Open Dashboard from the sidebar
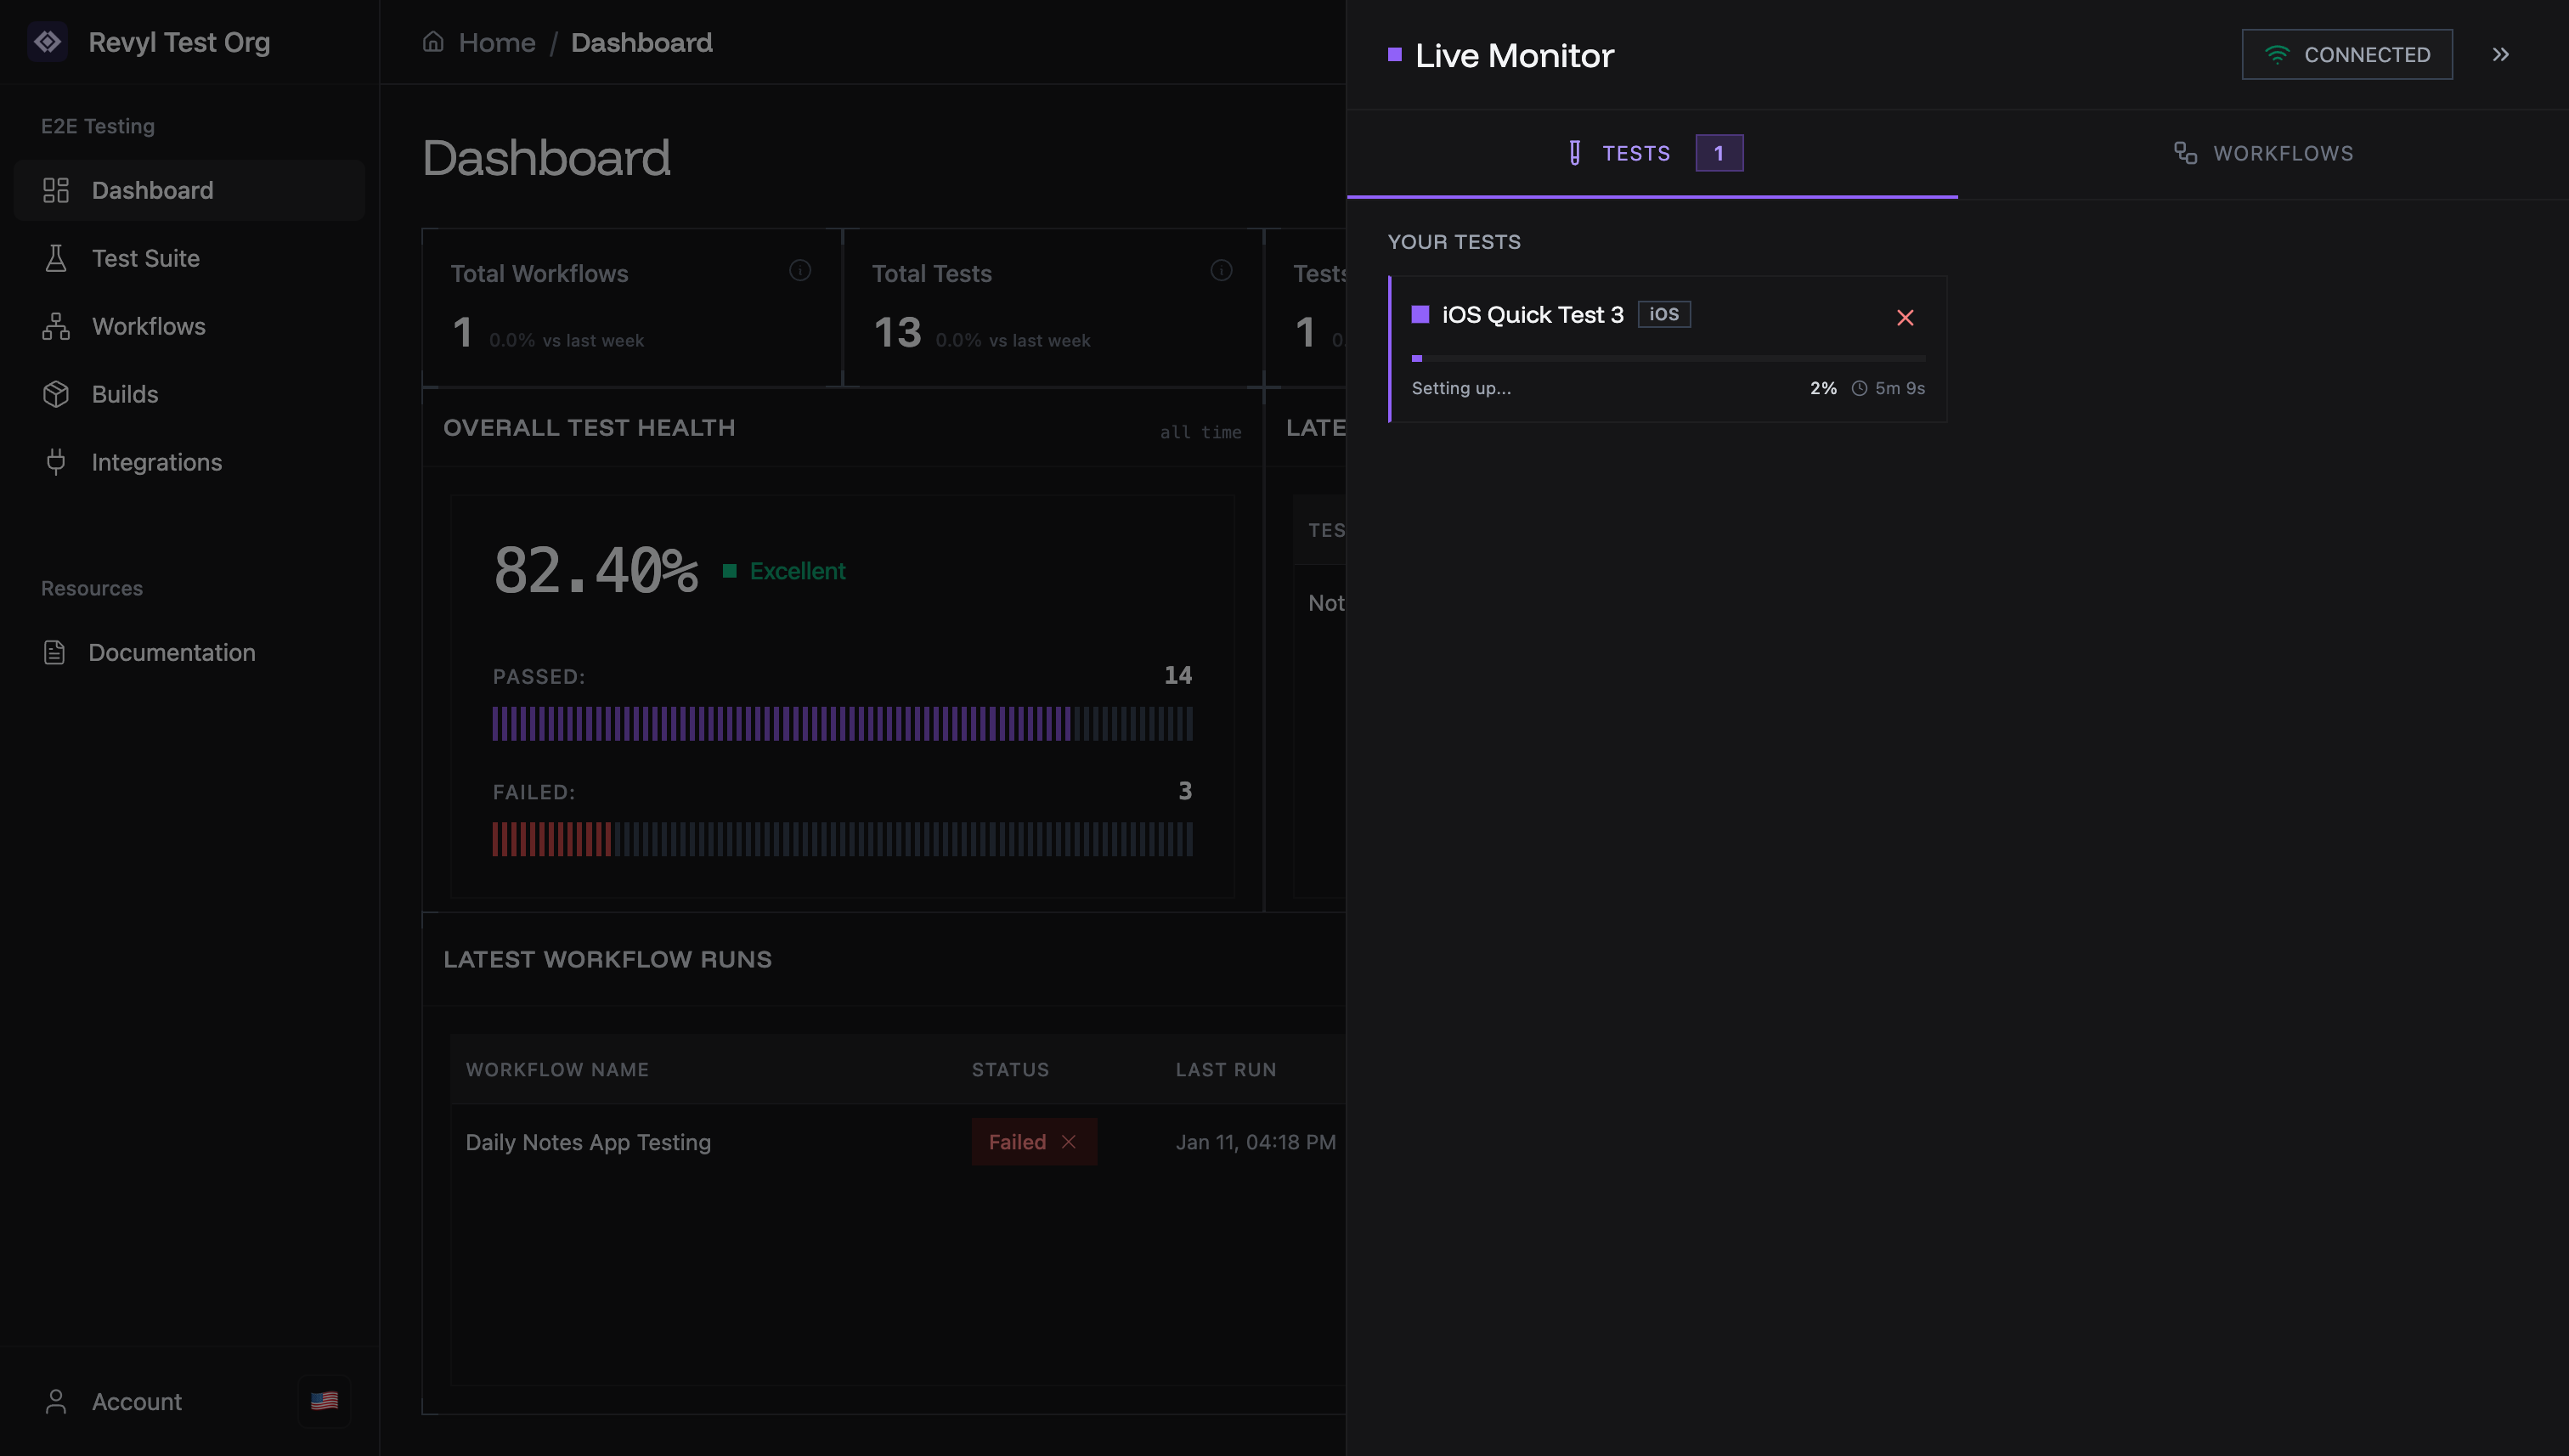This screenshot has height=1456, width=2569. tap(152, 190)
